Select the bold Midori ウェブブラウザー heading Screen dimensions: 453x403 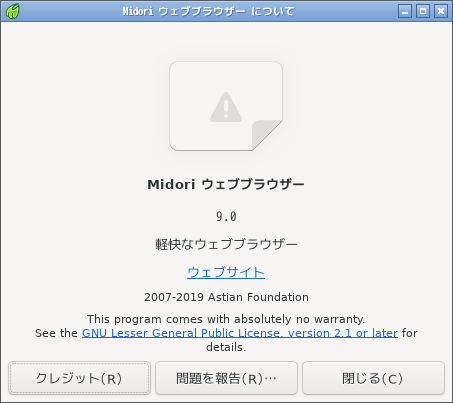pos(226,184)
